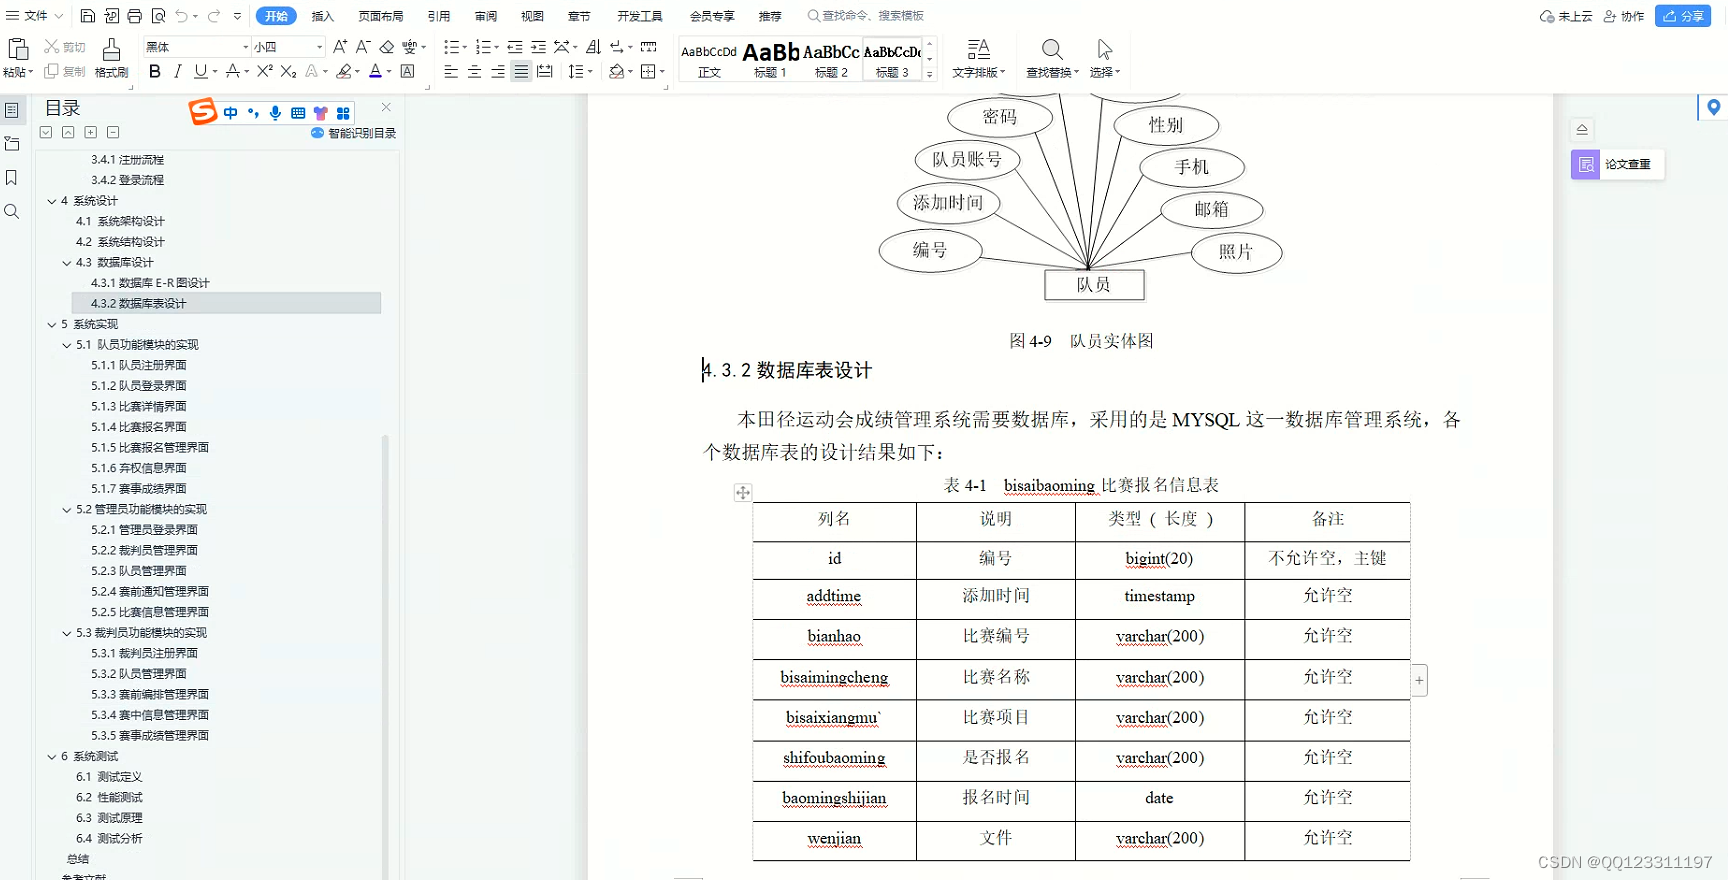Click the shading paint bucket color

point(616,71)
